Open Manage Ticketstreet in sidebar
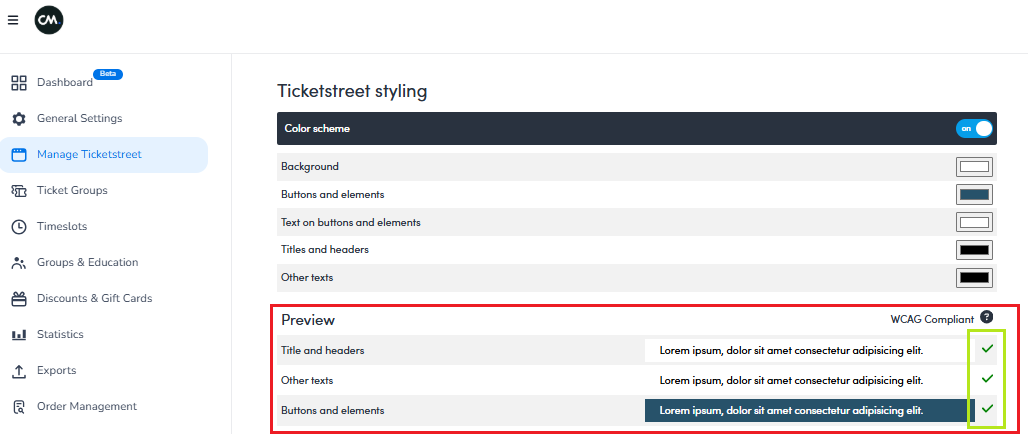 click(89, 155)
